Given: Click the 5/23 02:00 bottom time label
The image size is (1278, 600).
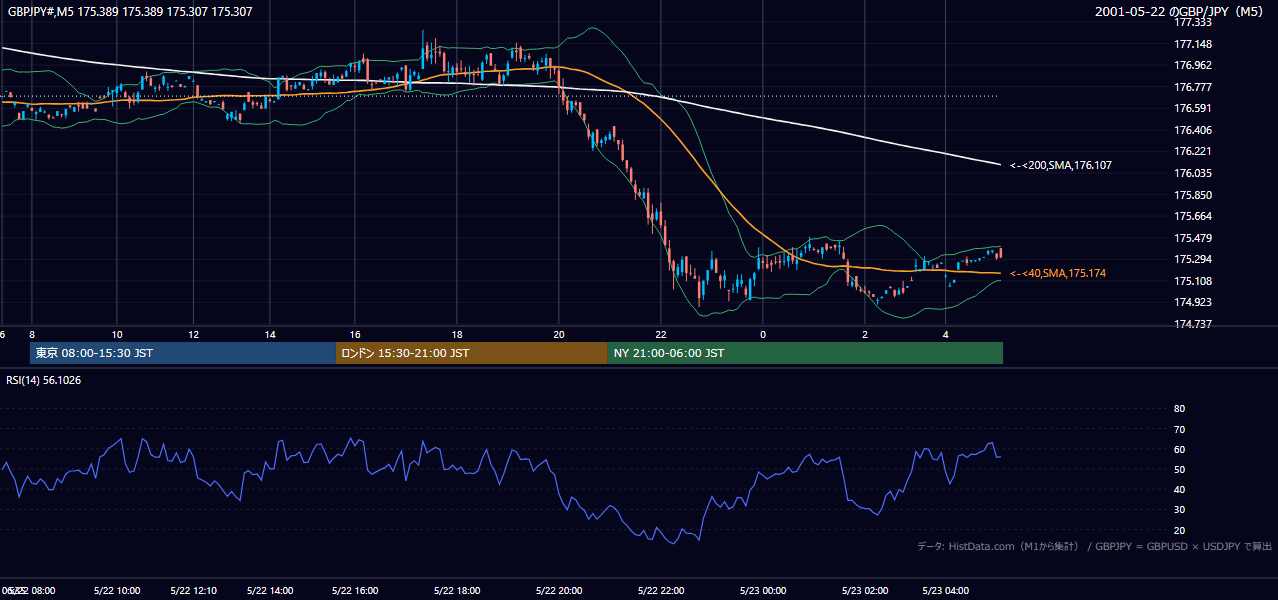Looking at the screenshot, I should [x=865, y=591].
